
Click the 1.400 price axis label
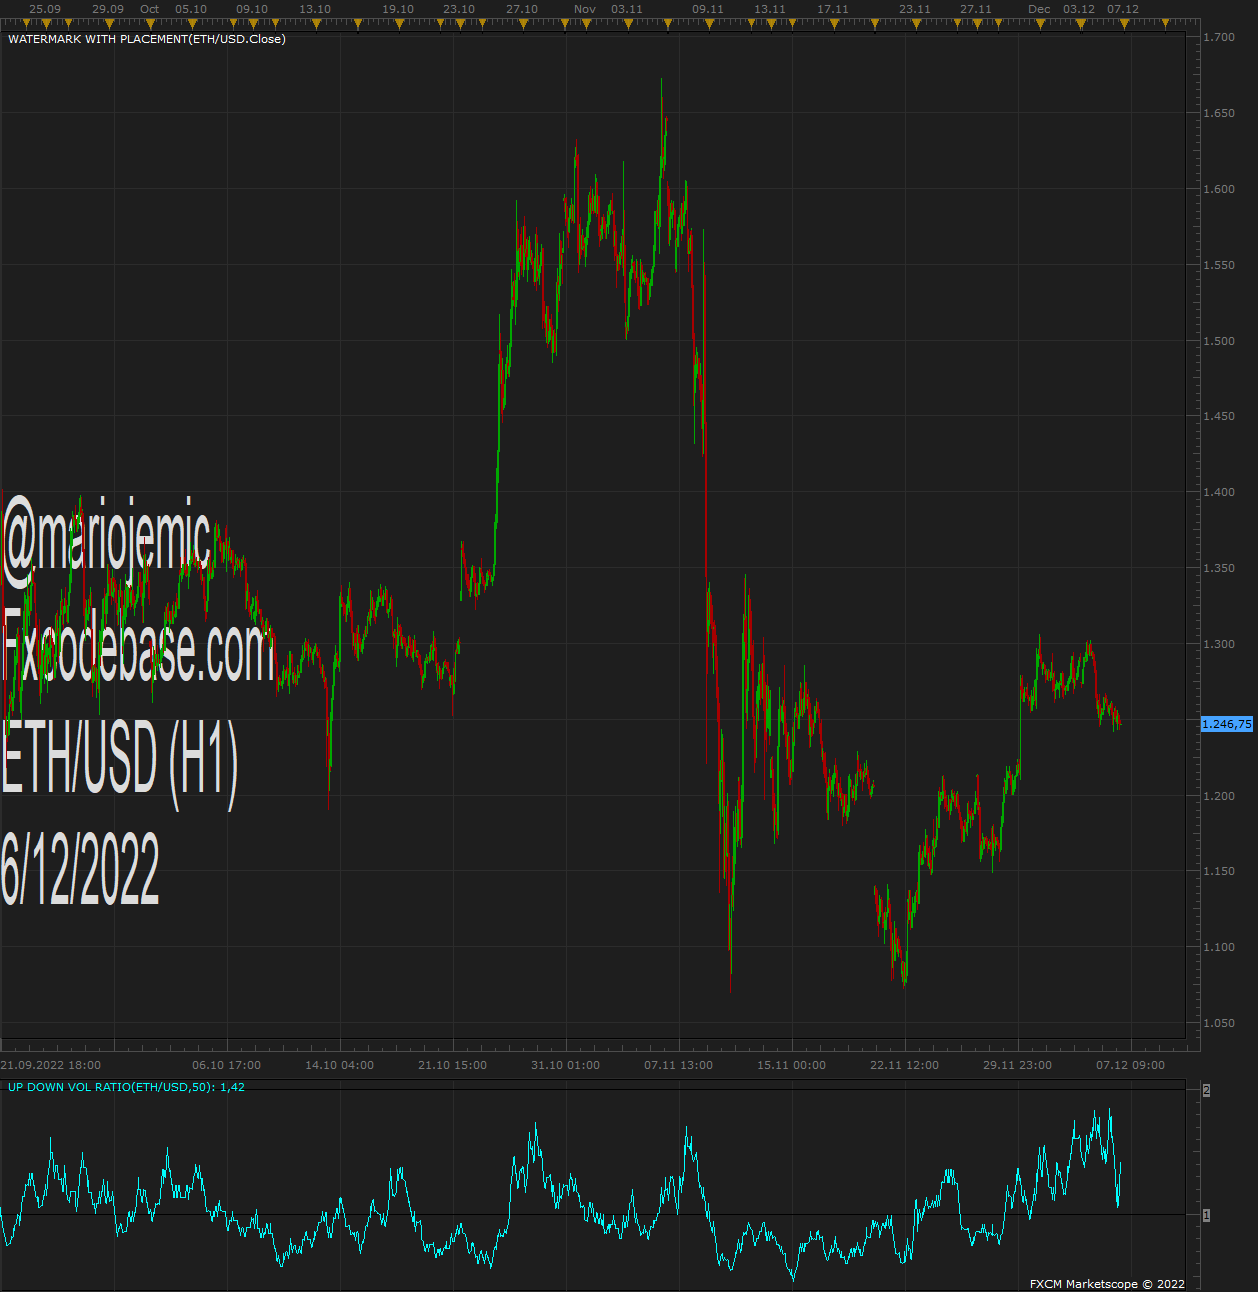(1219, 492)
